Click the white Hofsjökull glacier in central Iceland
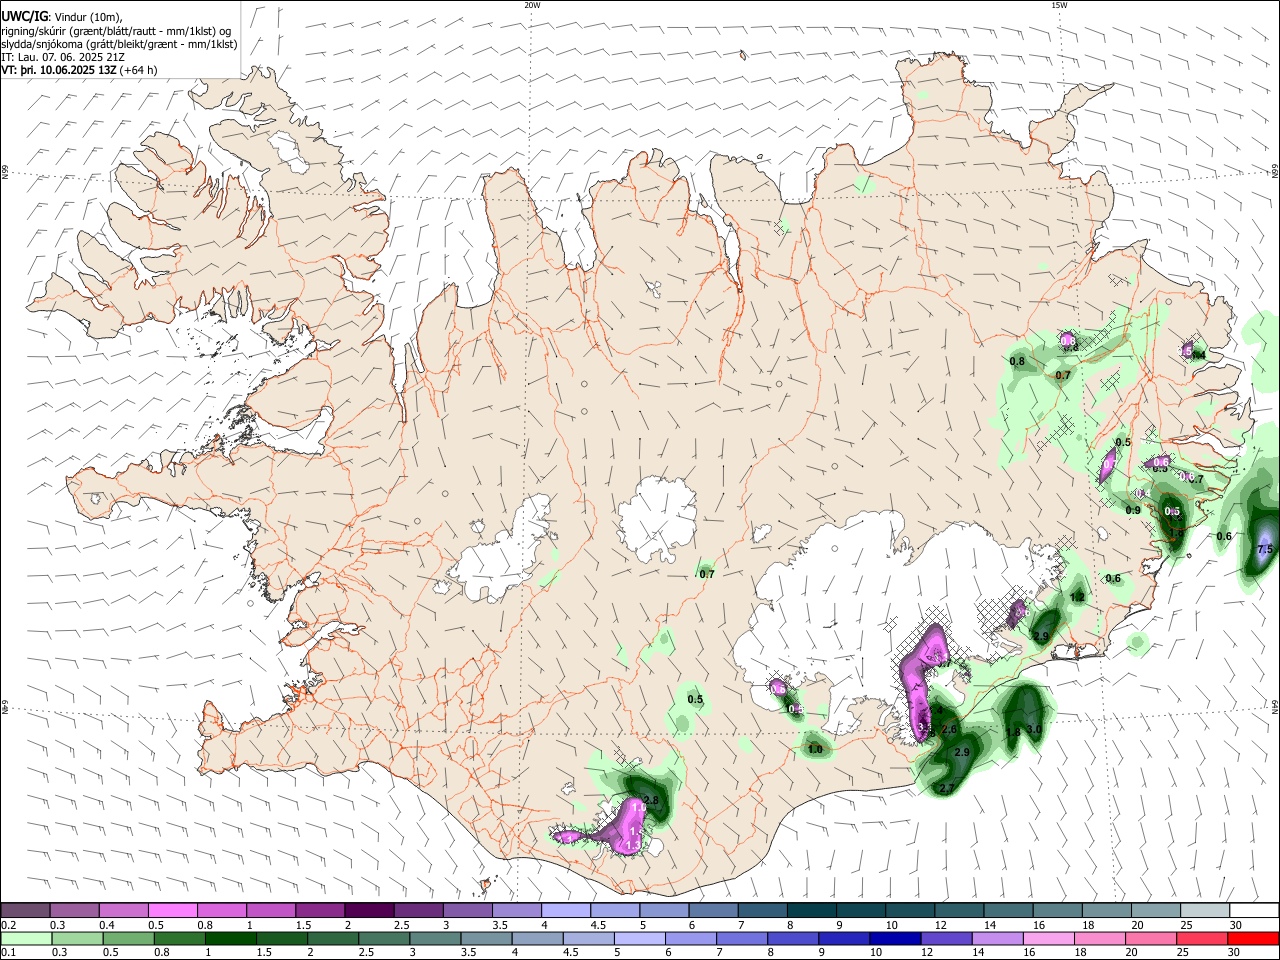 tap(657, 519)
